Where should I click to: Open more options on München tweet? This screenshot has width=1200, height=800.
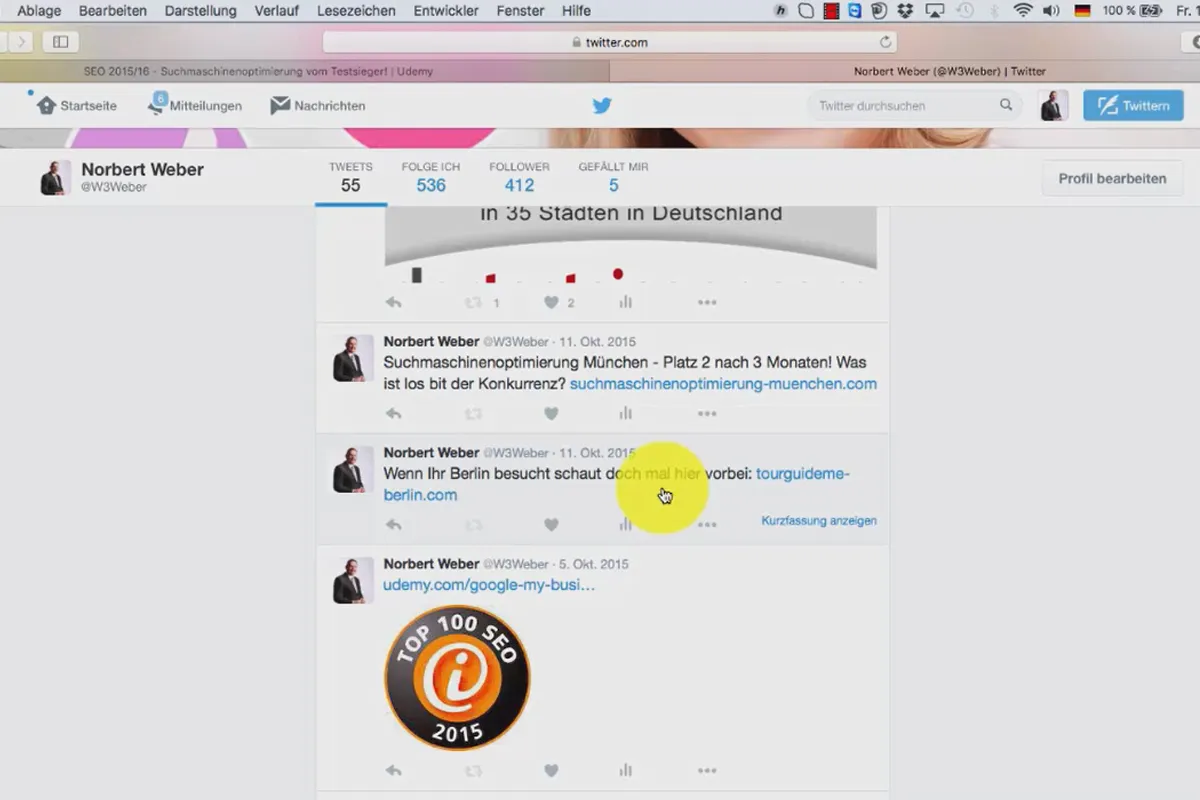[707, 413]
